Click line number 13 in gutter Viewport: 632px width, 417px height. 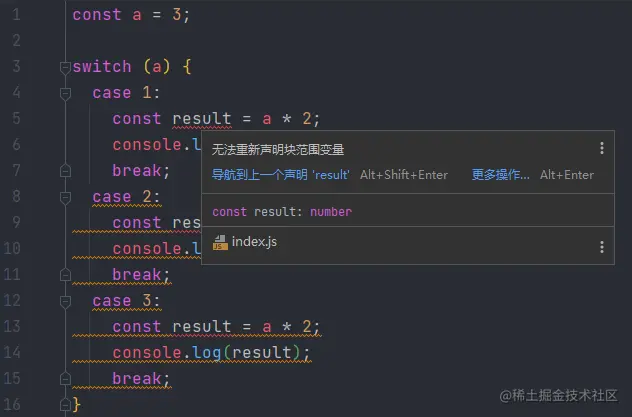click(x=12, y=326)
